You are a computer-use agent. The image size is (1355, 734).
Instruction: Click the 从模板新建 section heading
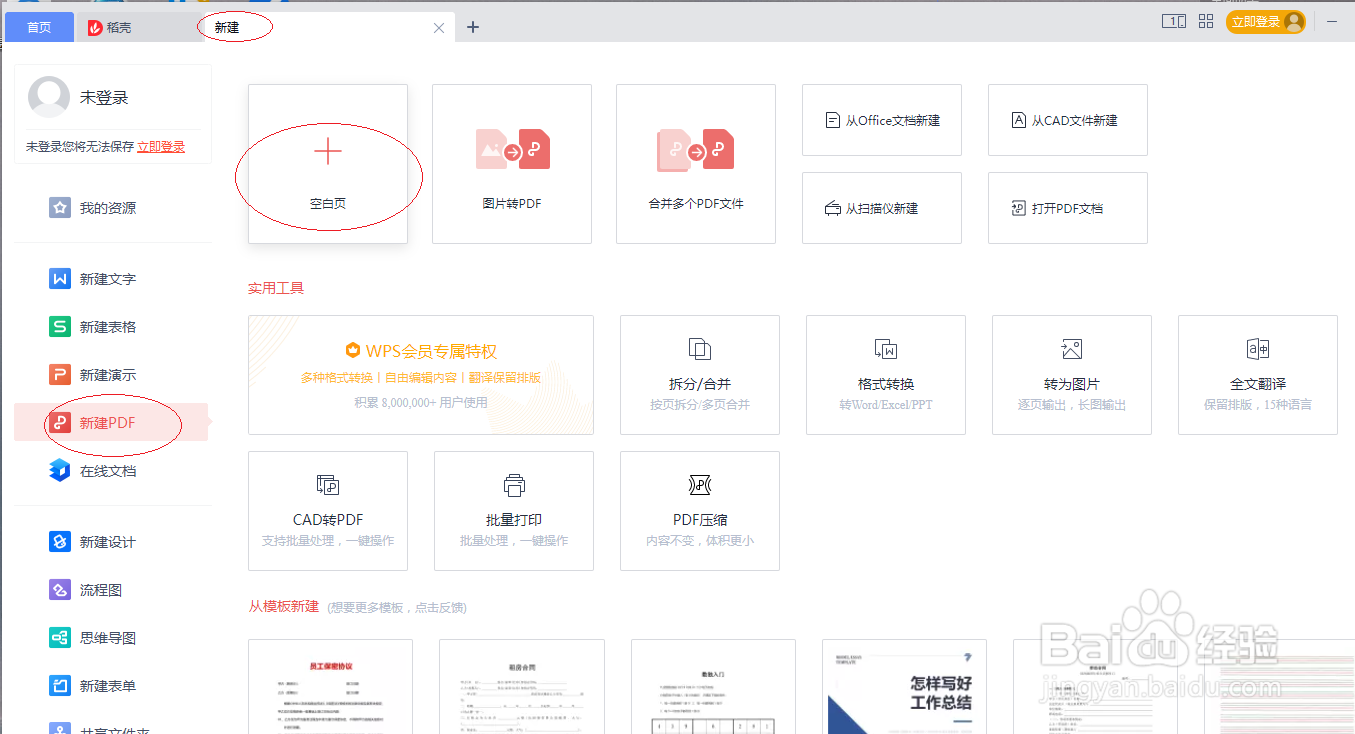(284, 606)
